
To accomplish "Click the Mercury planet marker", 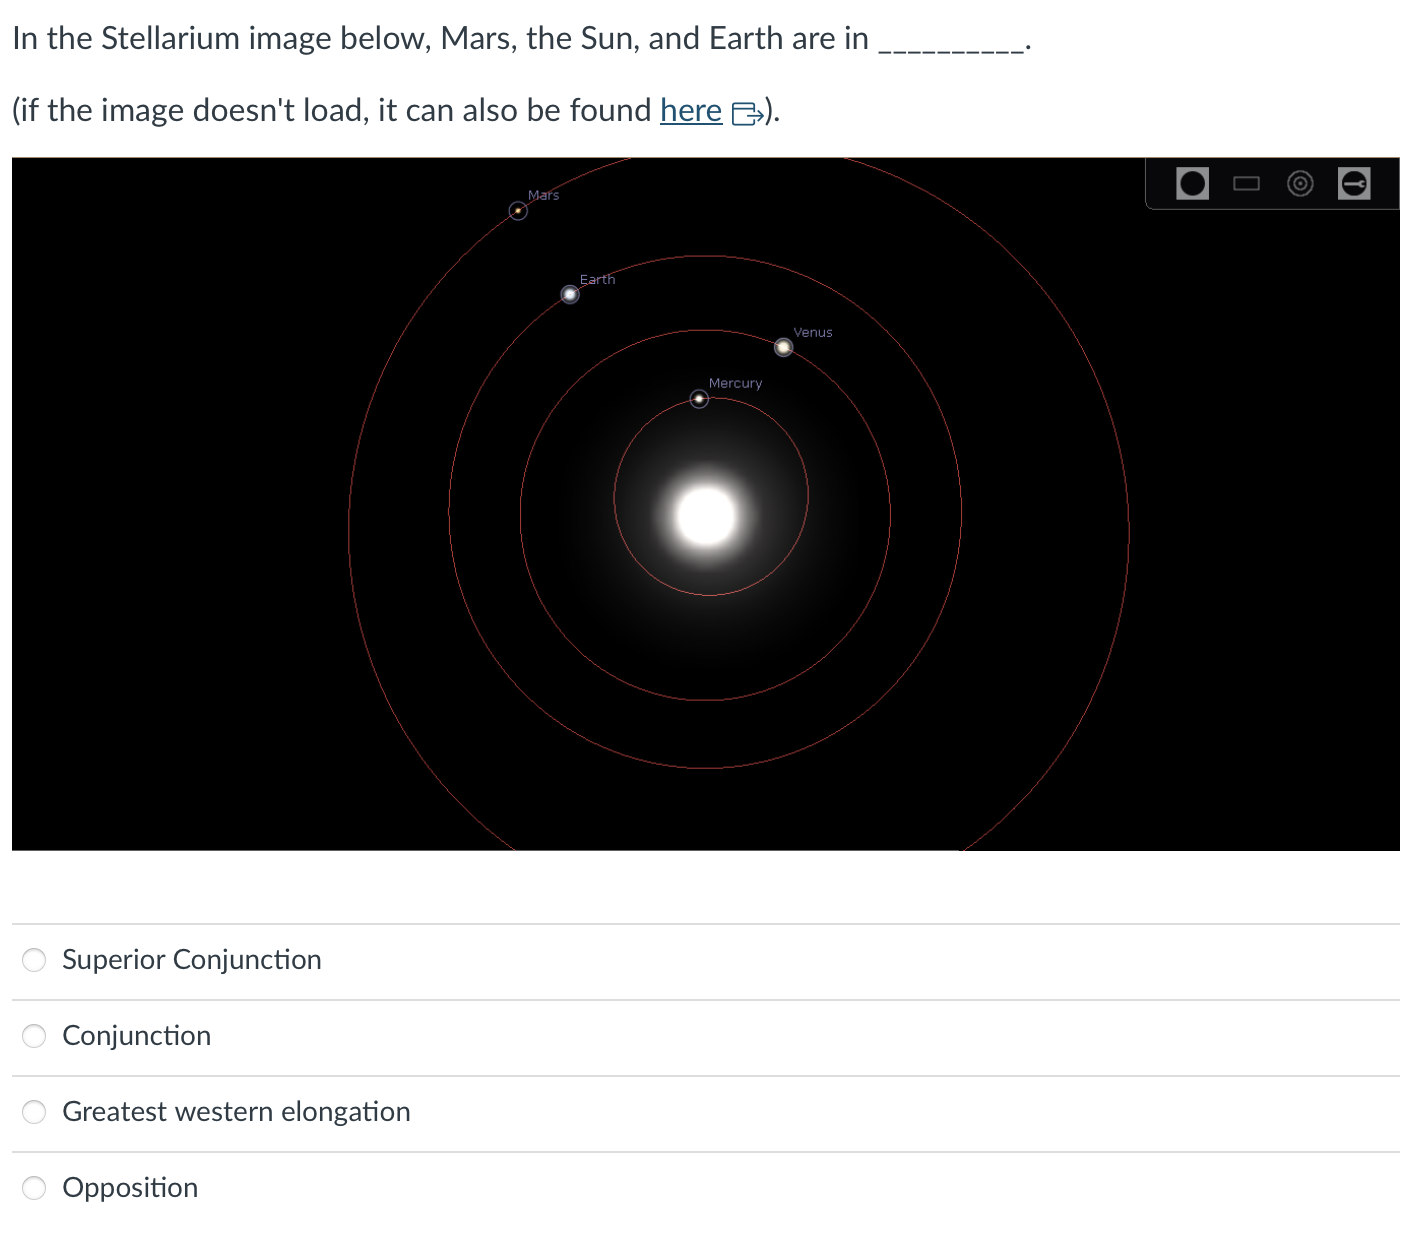I will coord(699,399).
